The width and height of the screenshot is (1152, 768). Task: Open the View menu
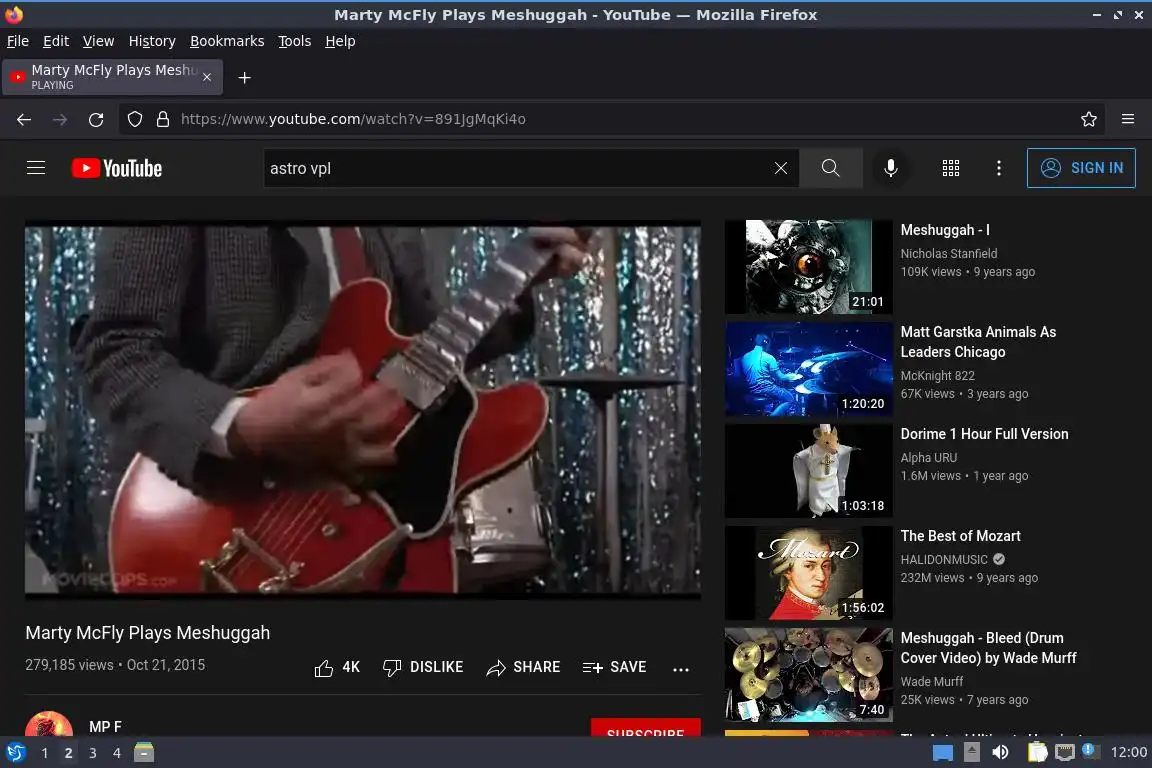[98, 41]
